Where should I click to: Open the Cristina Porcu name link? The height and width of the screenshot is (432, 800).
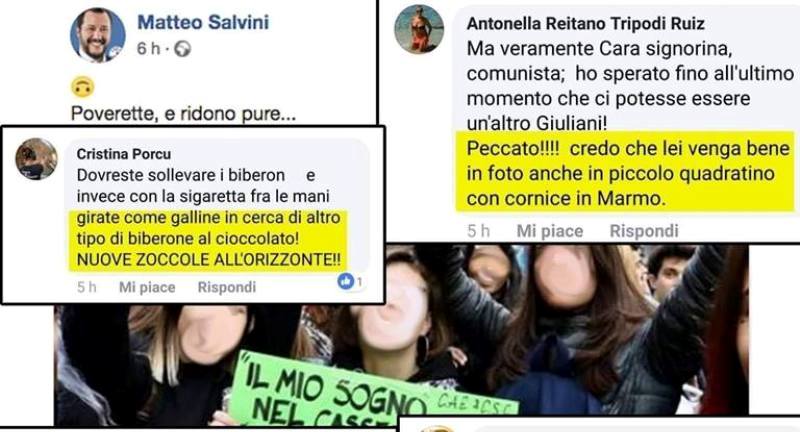[124, 154]
